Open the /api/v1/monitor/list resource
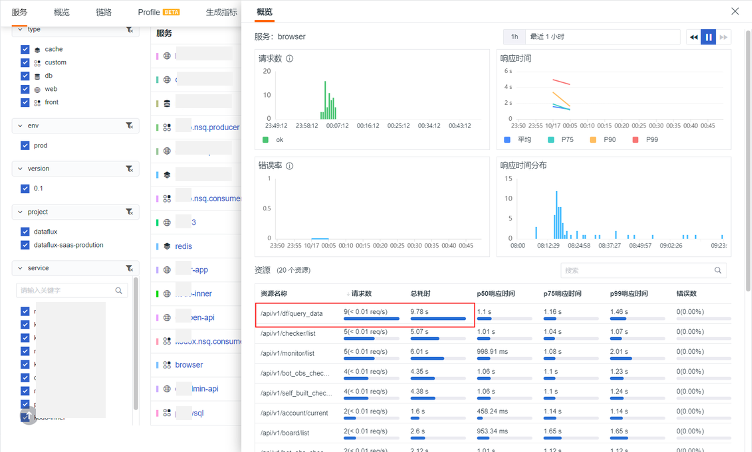 click(288, 354)
